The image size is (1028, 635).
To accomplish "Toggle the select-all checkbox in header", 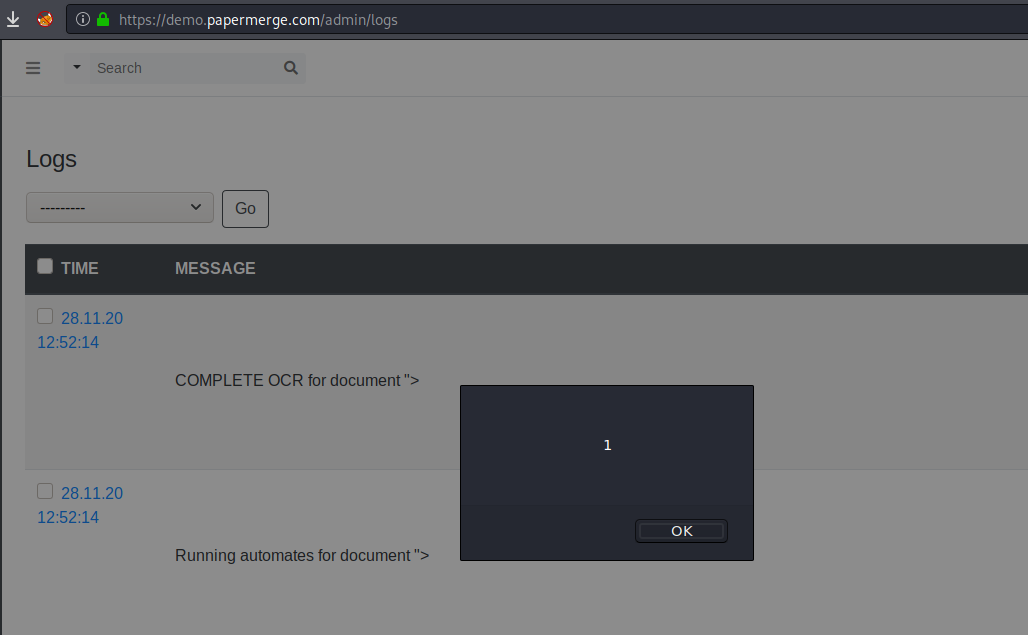I will pos(45,266).
